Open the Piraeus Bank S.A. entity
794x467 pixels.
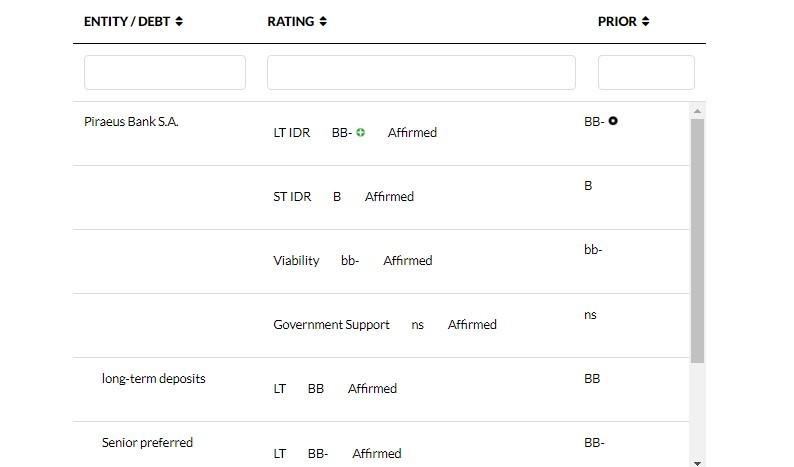pyautogui.click(x=131, y=122)
